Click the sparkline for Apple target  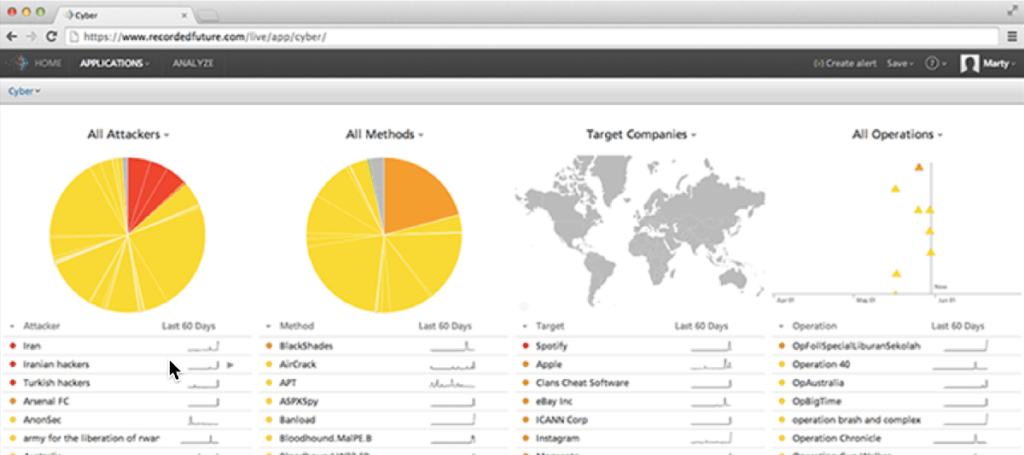tap(712, 364)
